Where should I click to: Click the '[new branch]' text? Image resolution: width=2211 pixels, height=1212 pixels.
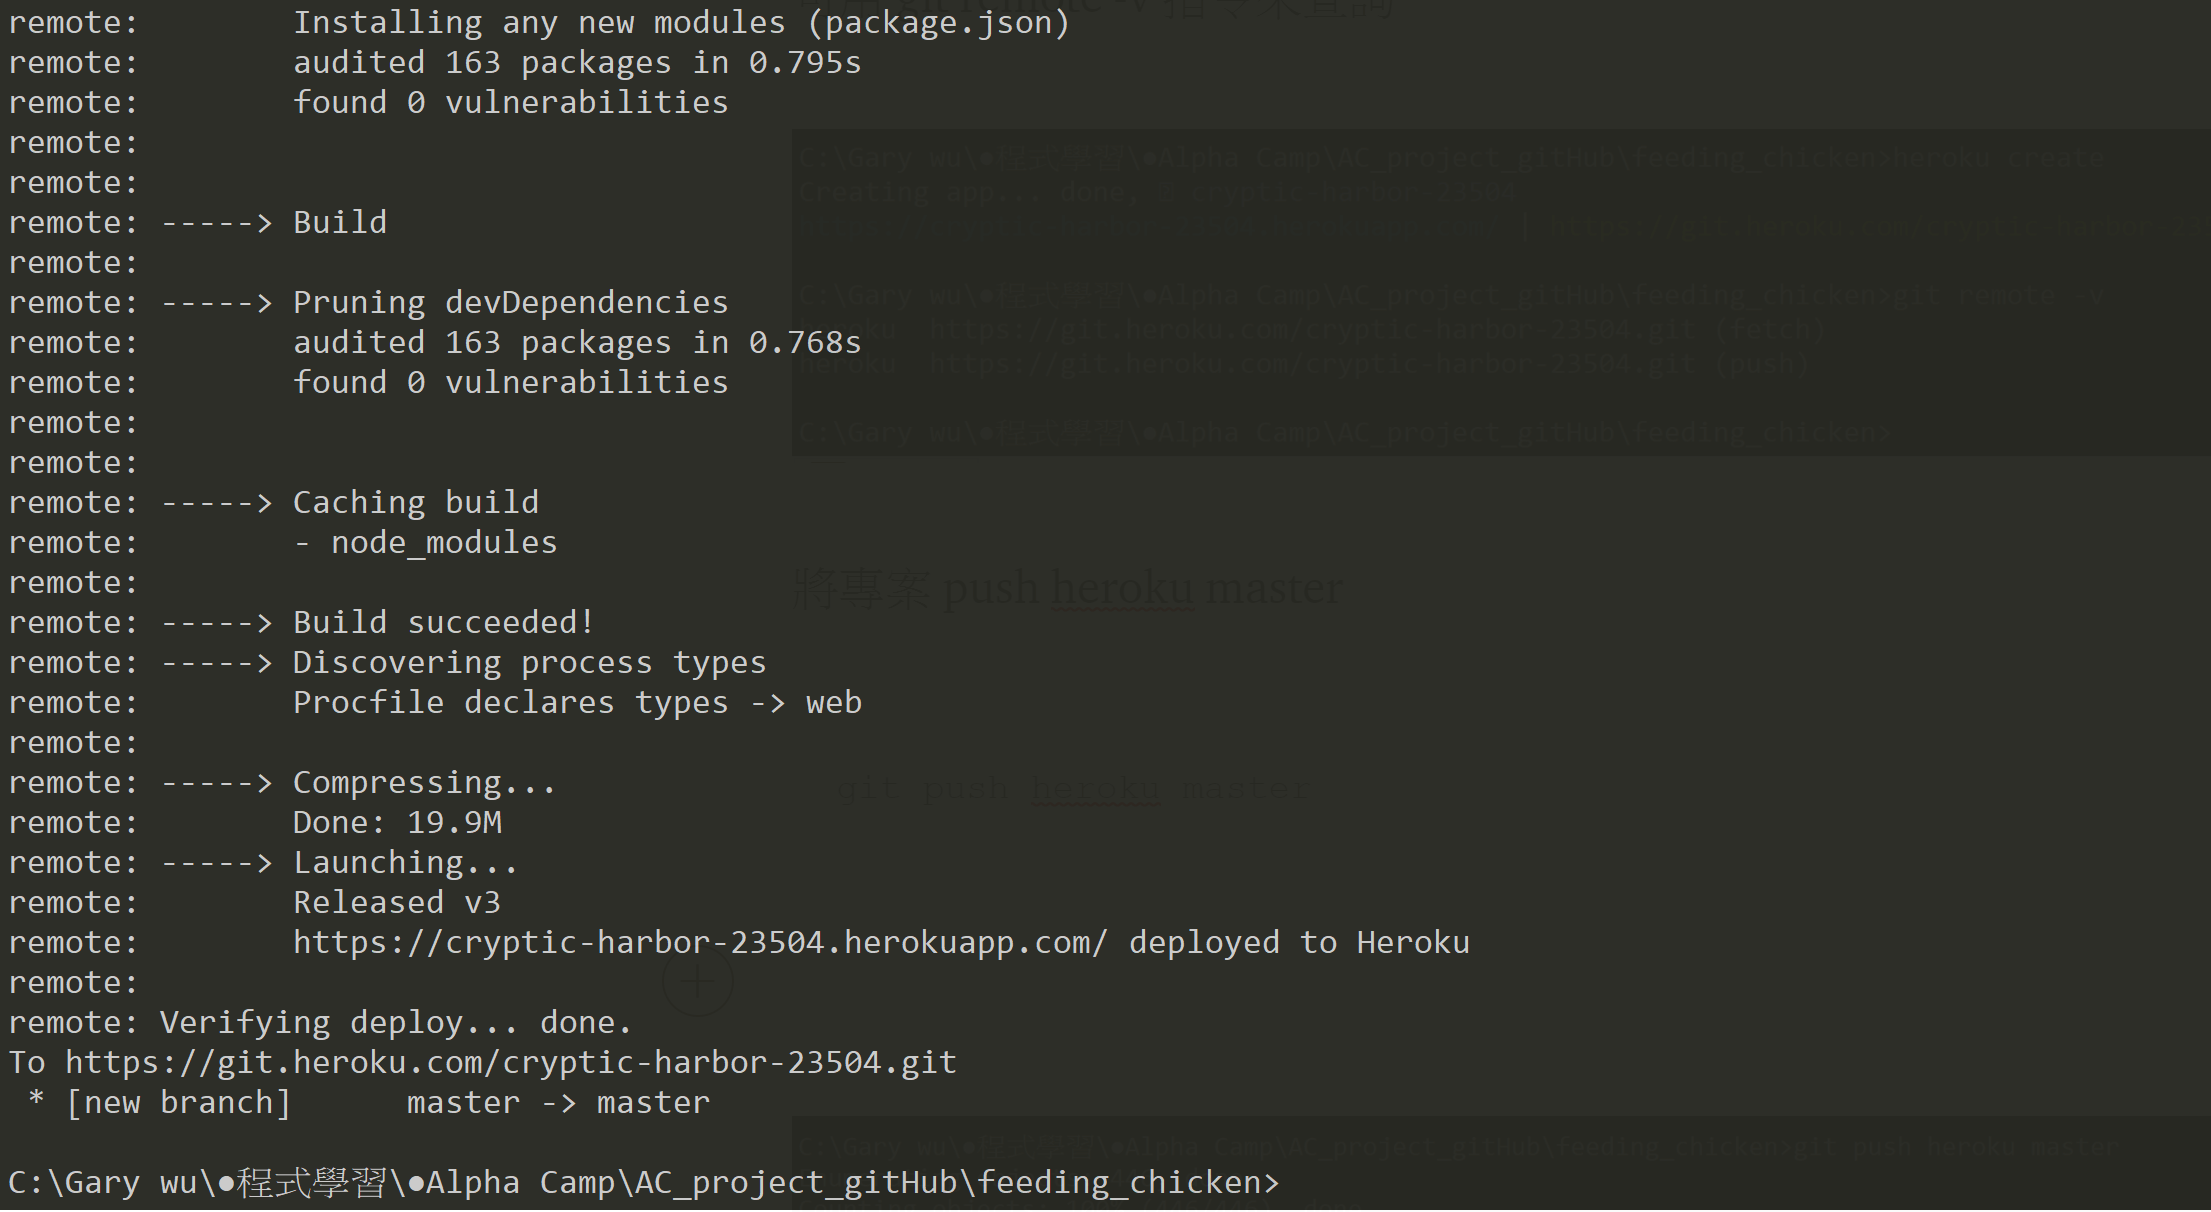pos(178,1103)
